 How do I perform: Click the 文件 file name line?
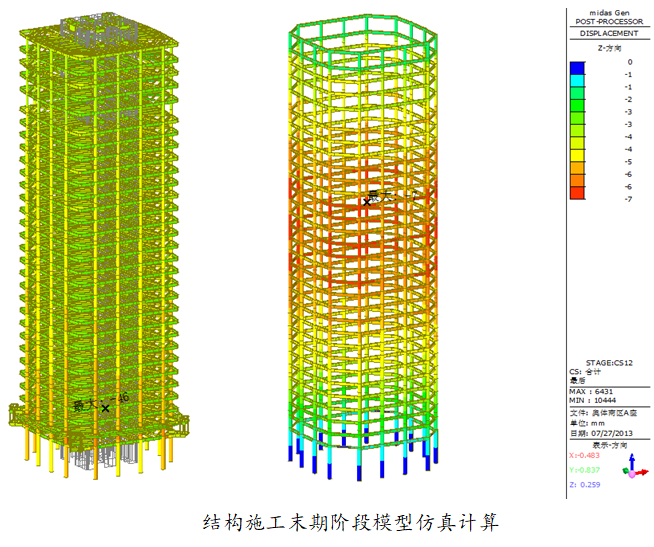(x=604, y=413)
